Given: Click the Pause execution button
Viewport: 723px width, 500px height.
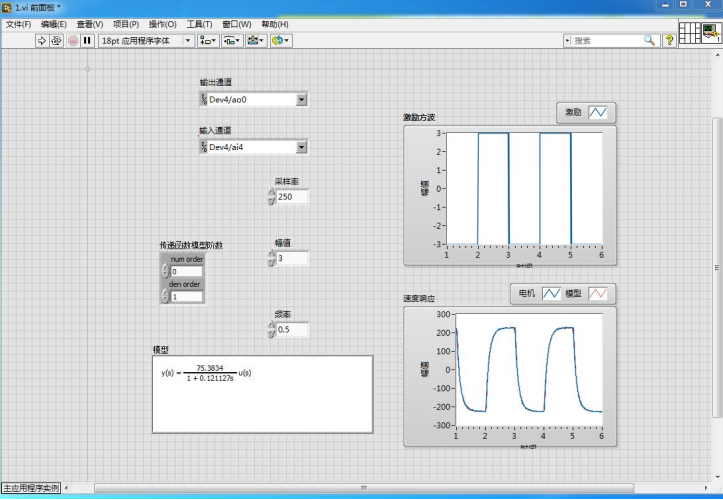Looking at the screenshot, I should coord(87,41).
